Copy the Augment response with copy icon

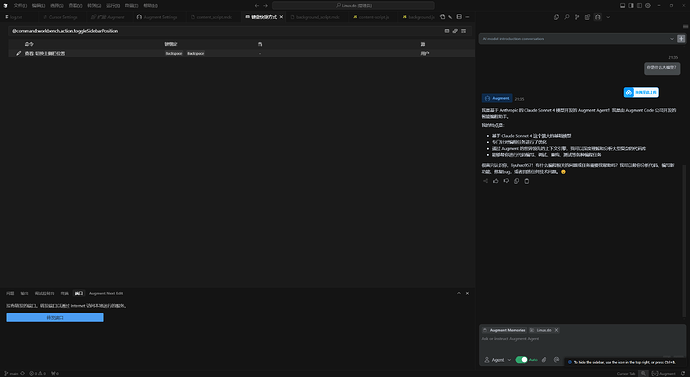517,181
